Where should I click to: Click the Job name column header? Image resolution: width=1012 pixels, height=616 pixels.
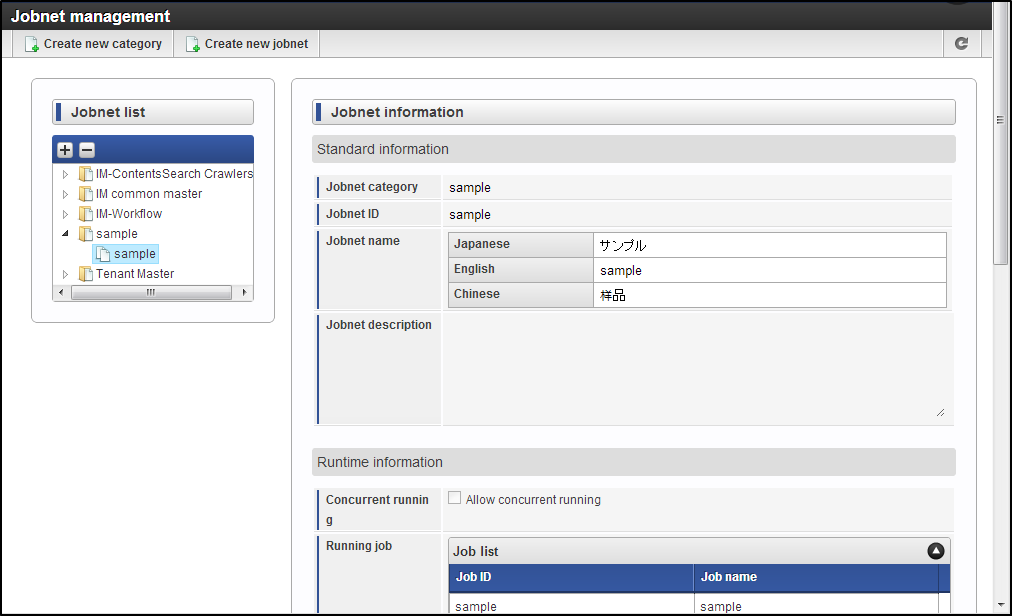click(x=816, y=577)
